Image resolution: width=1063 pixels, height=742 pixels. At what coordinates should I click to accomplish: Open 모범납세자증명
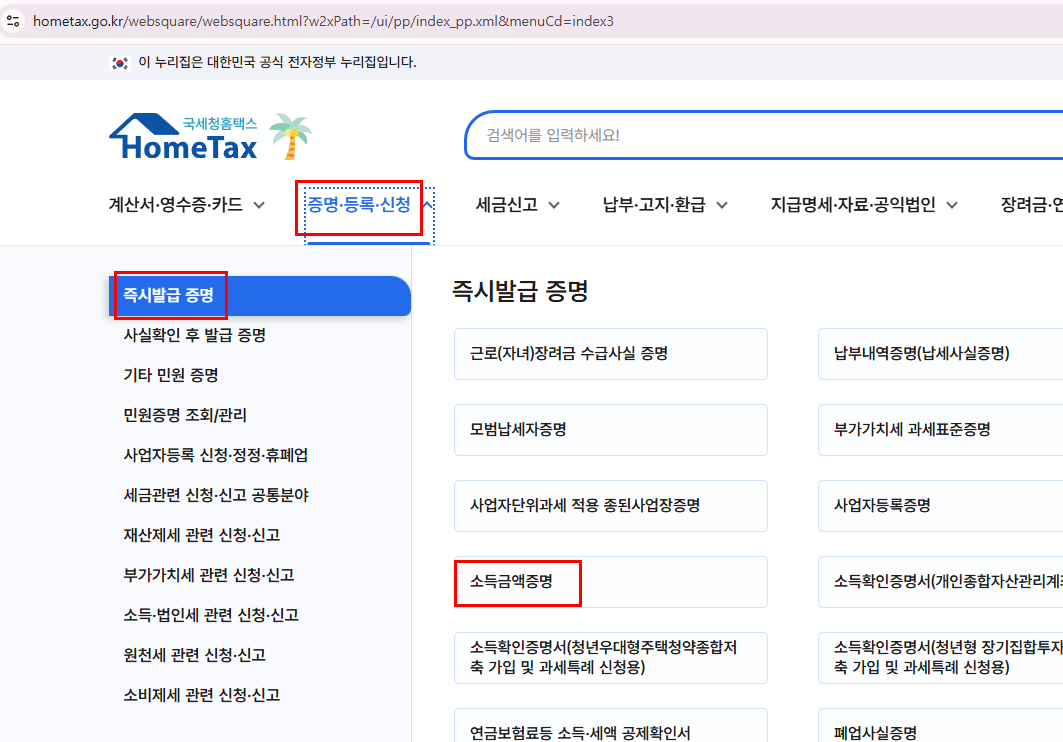tap(611, 430)
